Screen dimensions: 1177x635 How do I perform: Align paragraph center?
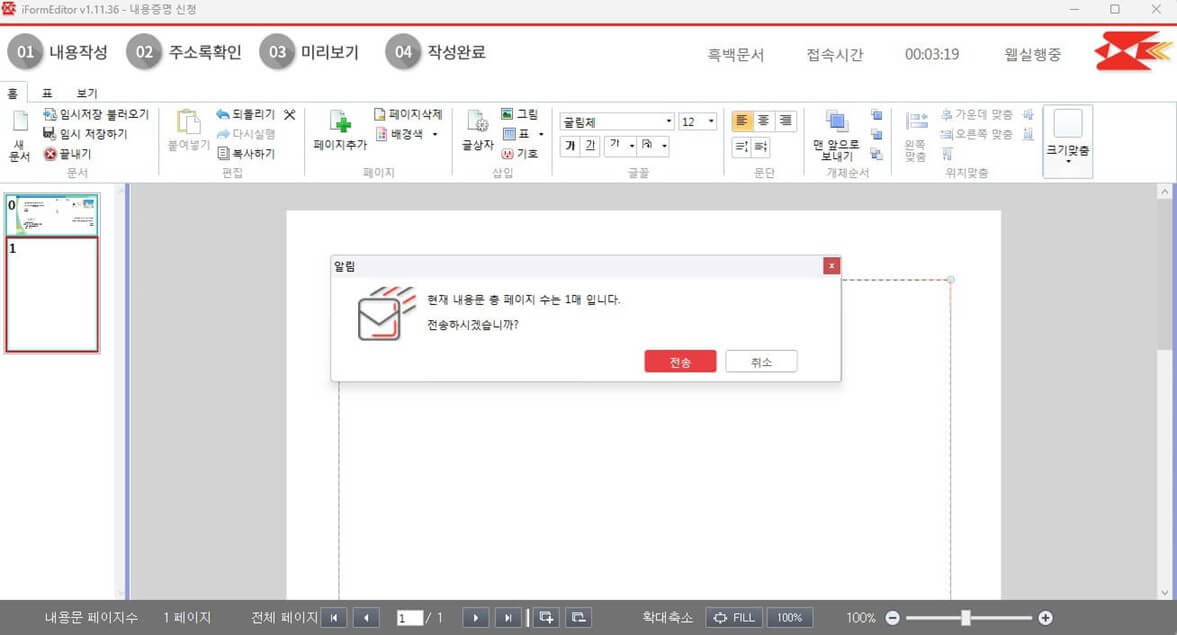[763, 121]
